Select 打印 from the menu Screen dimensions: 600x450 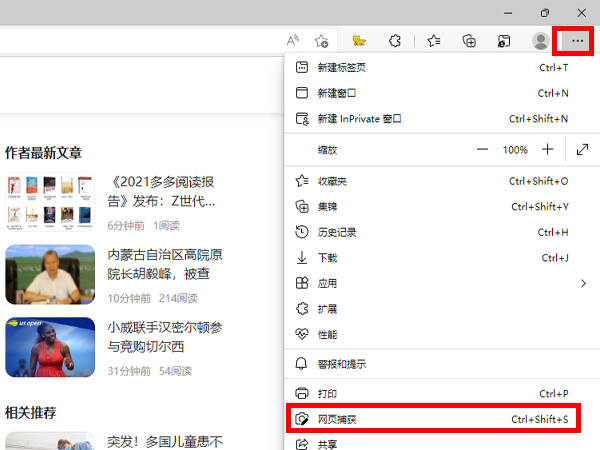point(442,394)
